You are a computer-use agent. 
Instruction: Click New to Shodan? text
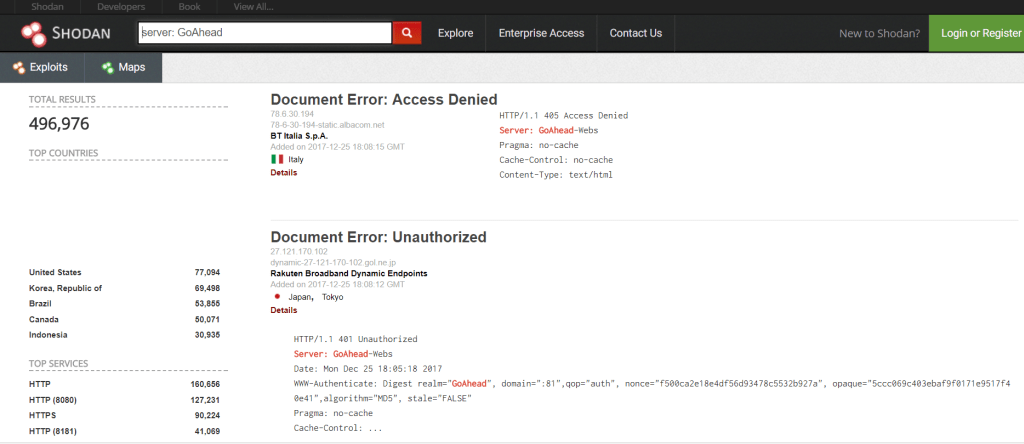coord(880,33)
